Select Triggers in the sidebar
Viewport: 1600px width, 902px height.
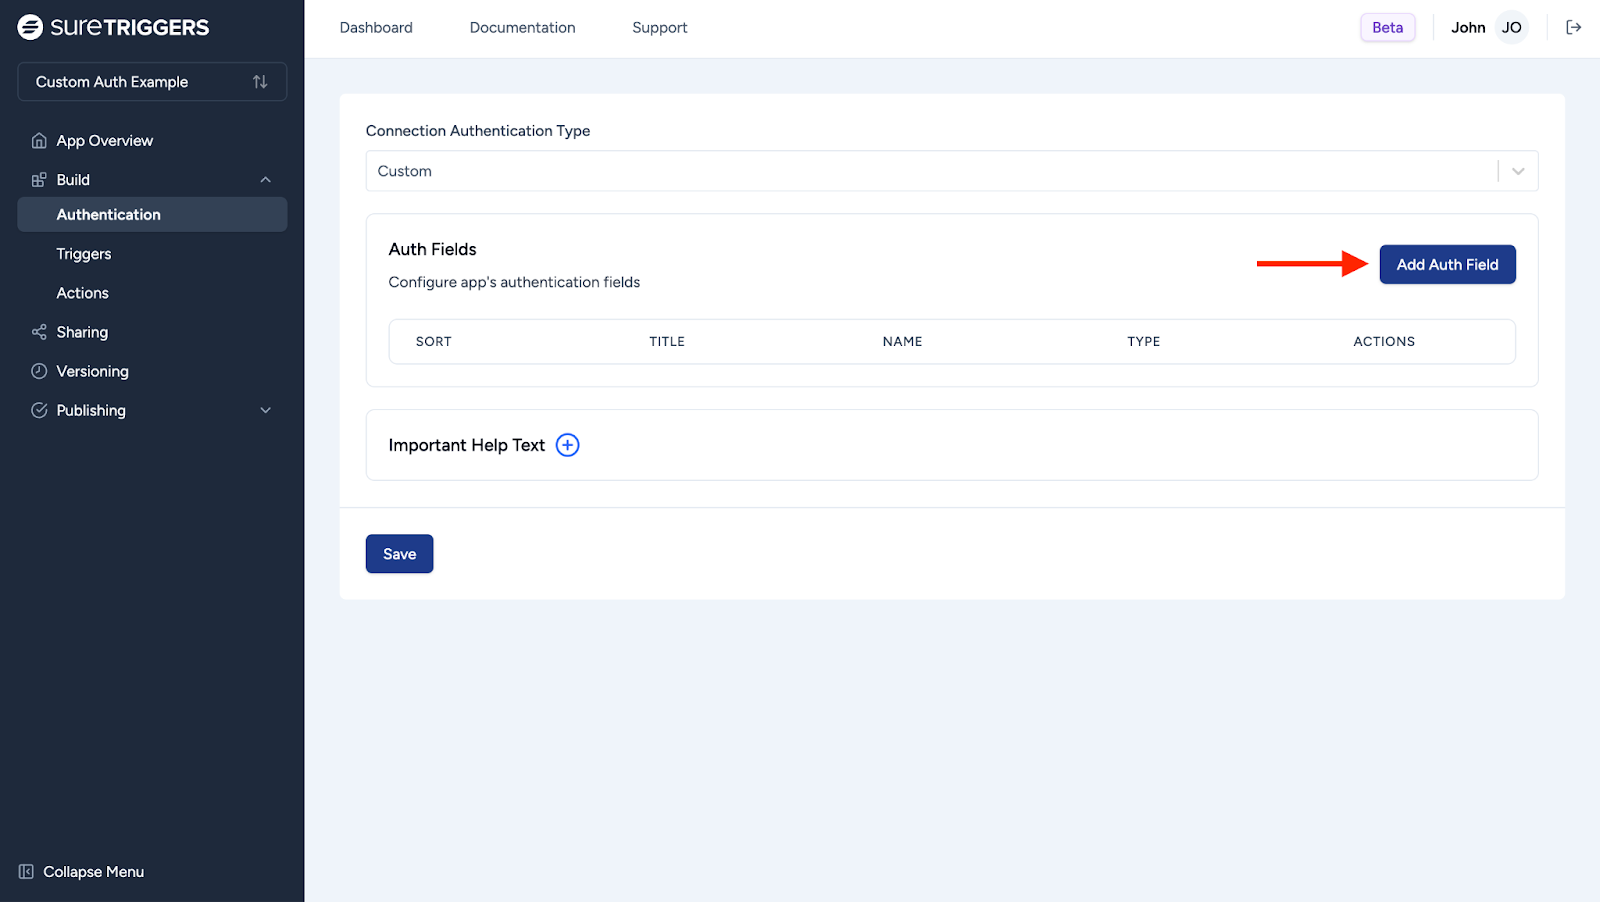click(x=84, y=254)
